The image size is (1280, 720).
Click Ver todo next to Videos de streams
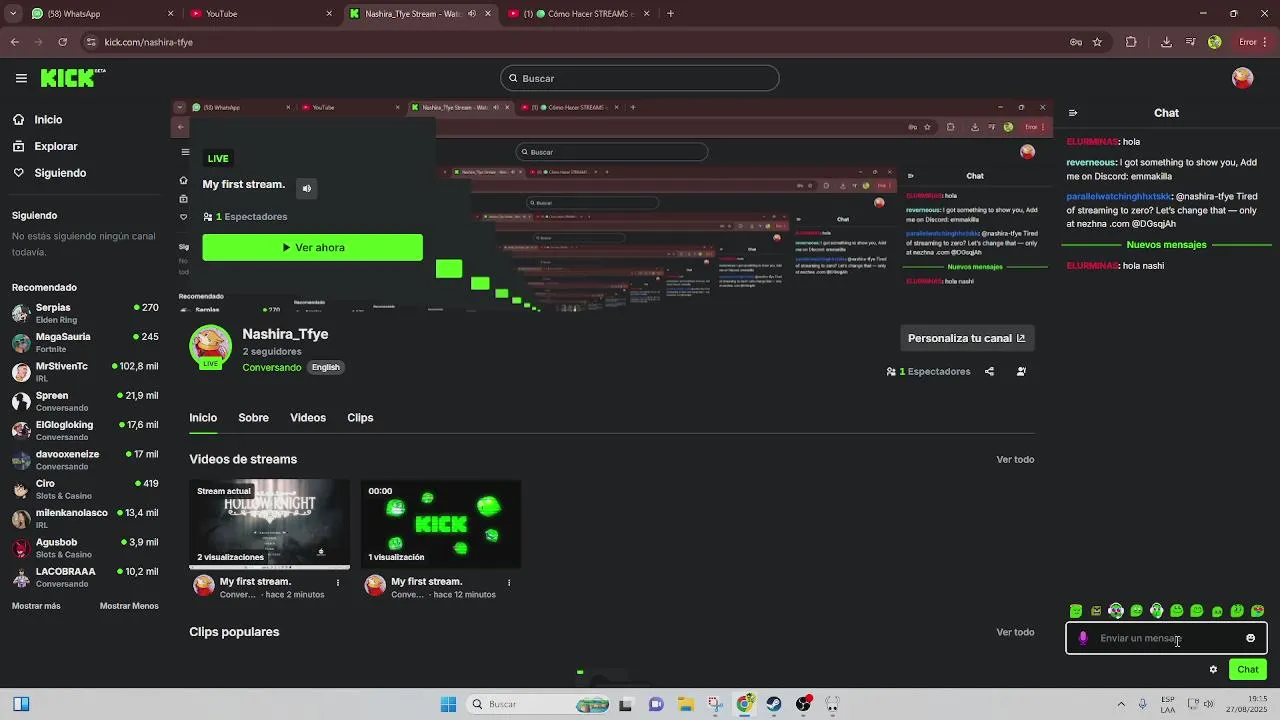tap(1015, 459)
